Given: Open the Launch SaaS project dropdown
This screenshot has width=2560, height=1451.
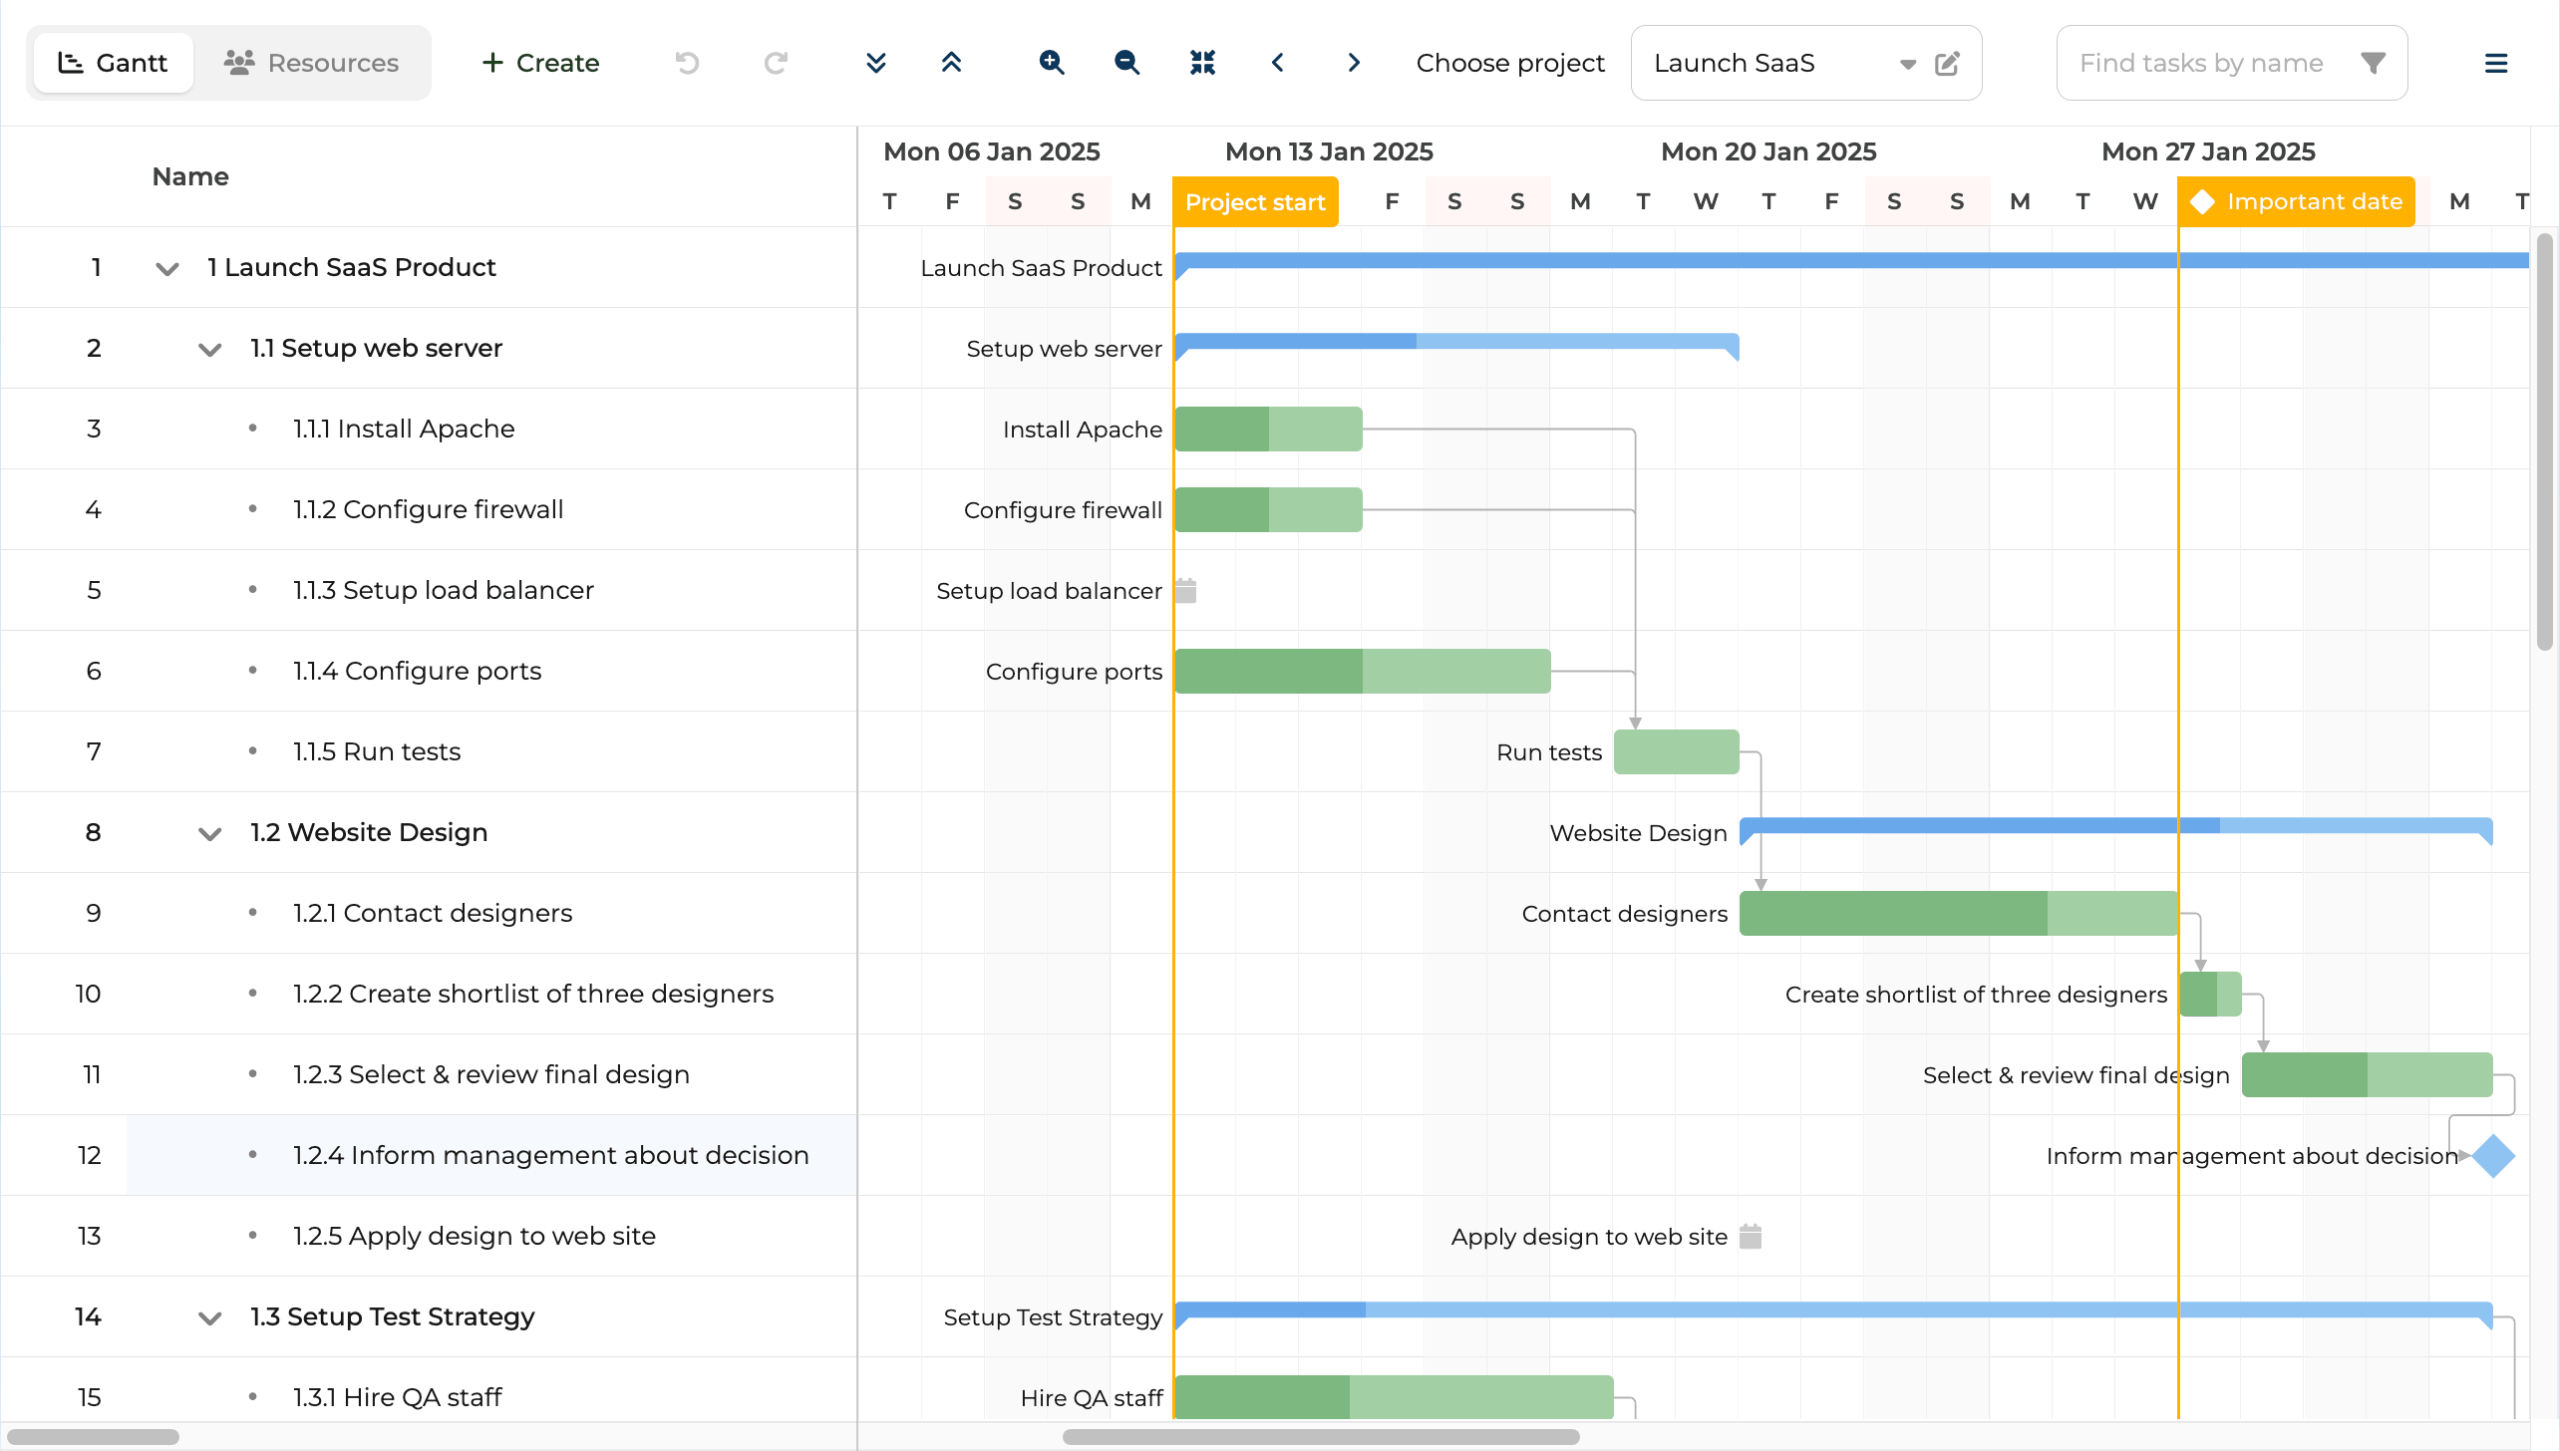Looking at the screenshot, I should pyautogui.click(x=1908, y=64).
